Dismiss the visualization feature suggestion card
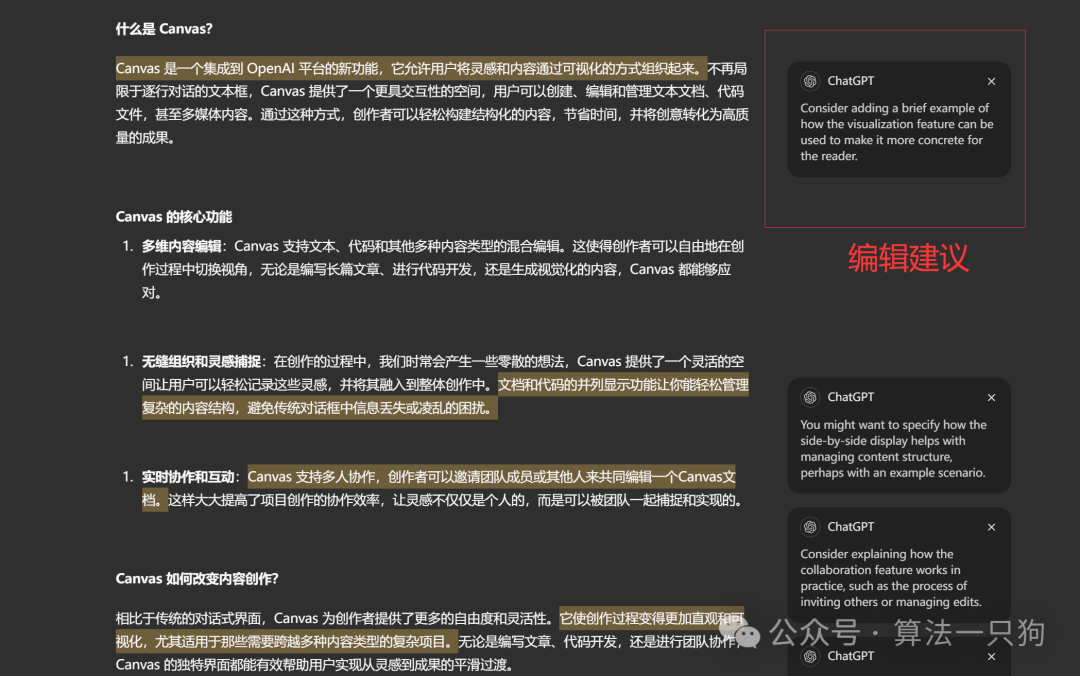Image resolution: width=1080 pixels, height=676 pixels. pos(991,81)
